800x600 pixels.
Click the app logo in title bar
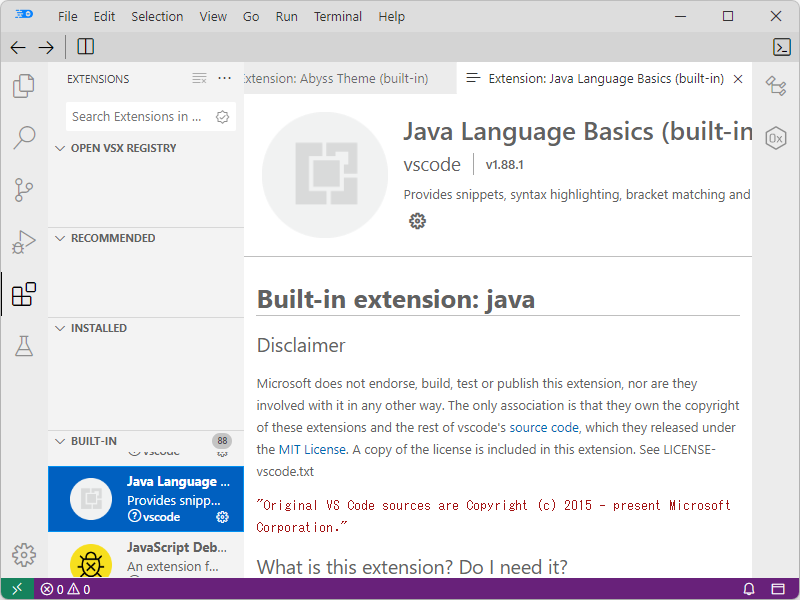pos(24,15)
